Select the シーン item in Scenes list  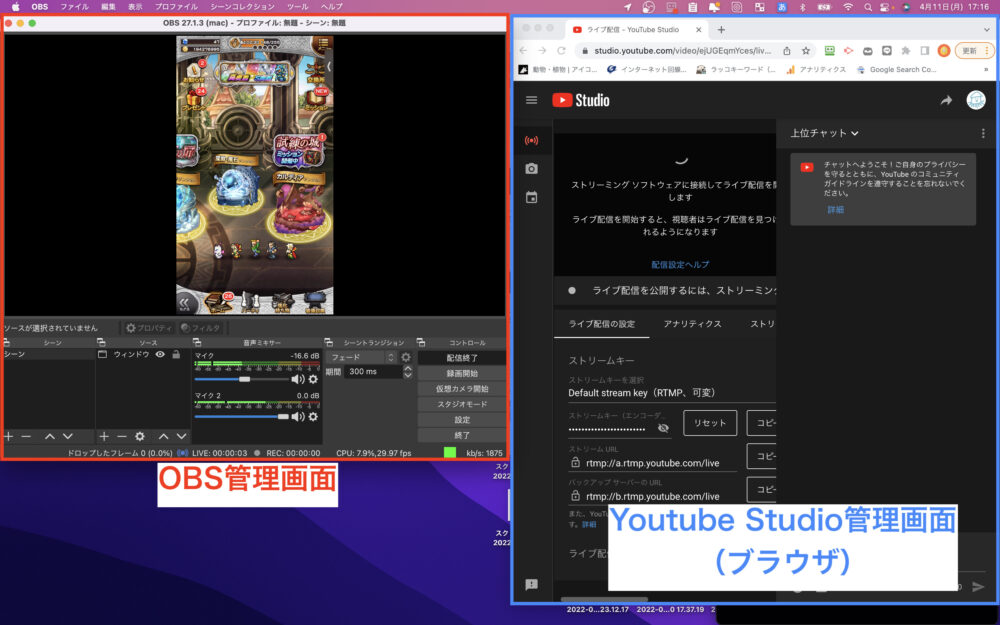pos(49,354)
